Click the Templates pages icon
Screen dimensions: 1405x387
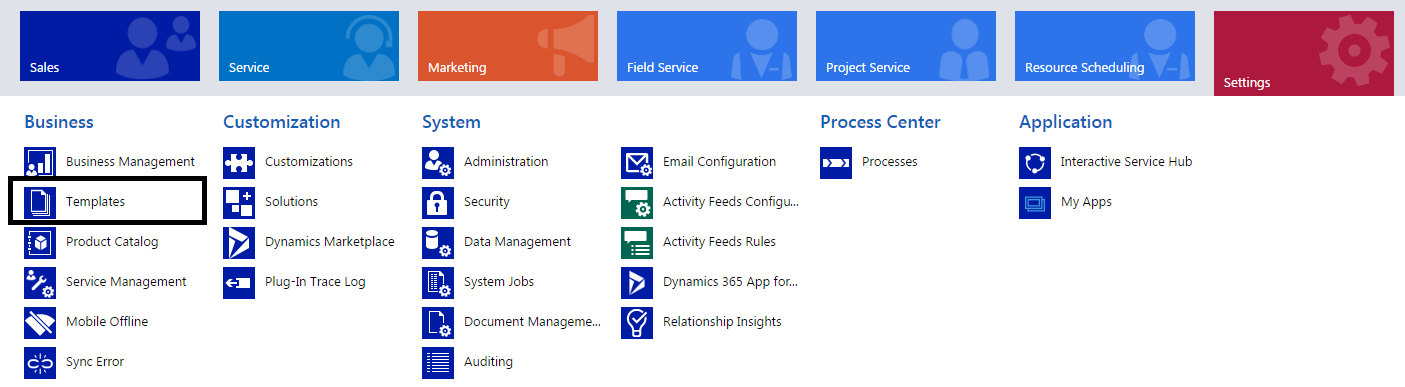point(40,202)
